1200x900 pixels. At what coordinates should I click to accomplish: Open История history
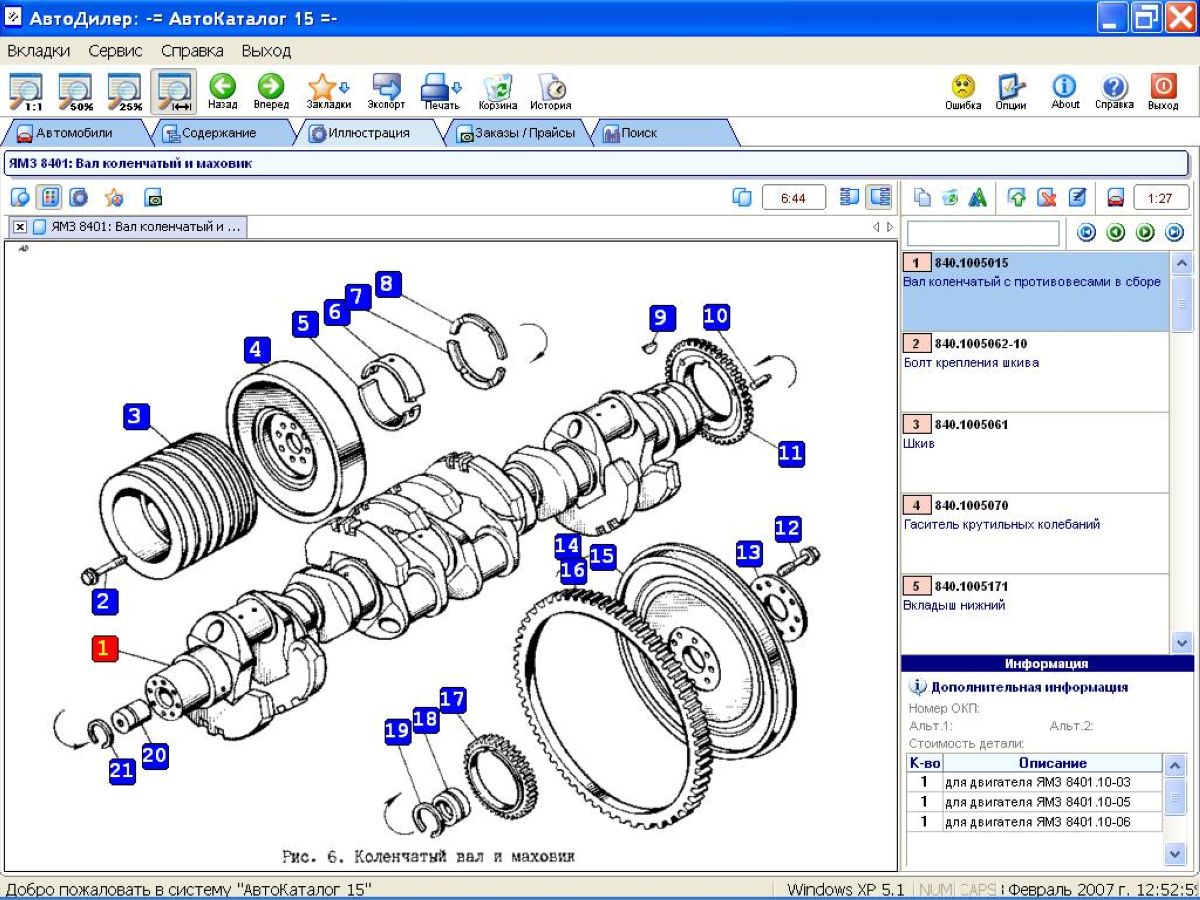click(x=551, y=91)
